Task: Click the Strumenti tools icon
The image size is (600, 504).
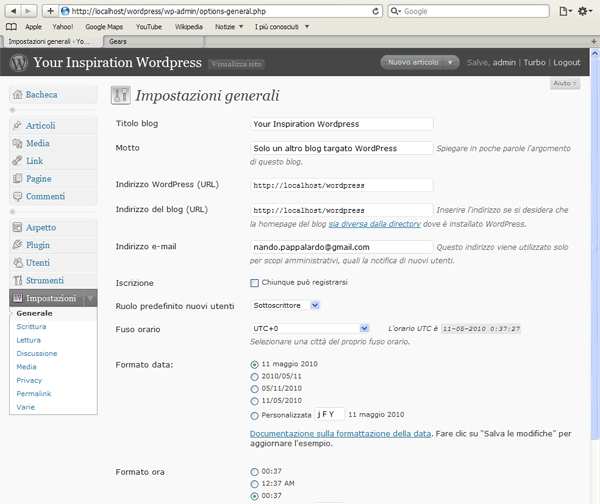Action: (x=17, y=281)
